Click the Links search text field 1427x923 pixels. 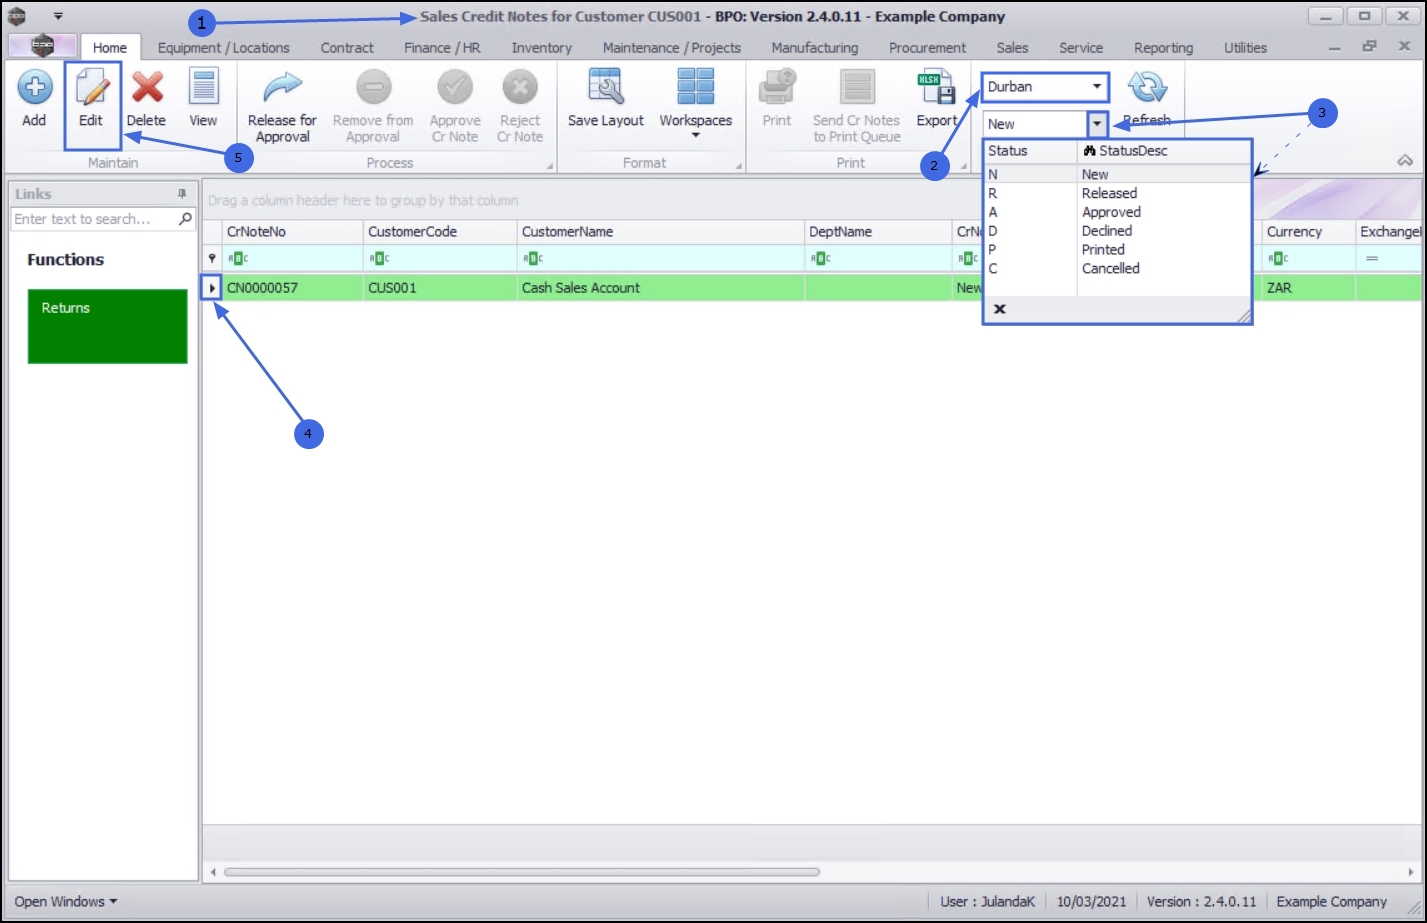(x=95, y=219)
